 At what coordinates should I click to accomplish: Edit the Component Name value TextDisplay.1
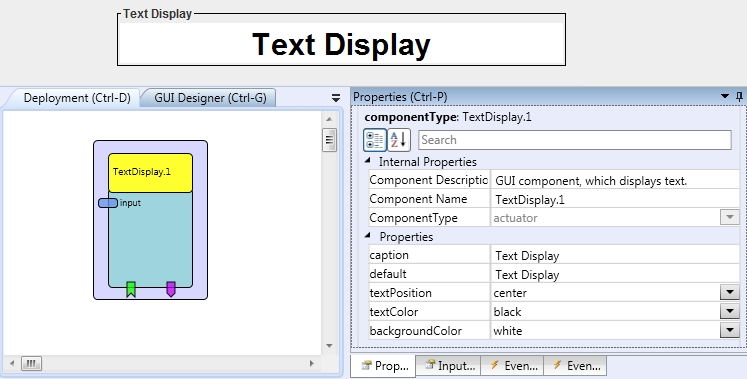pos(615,199)
